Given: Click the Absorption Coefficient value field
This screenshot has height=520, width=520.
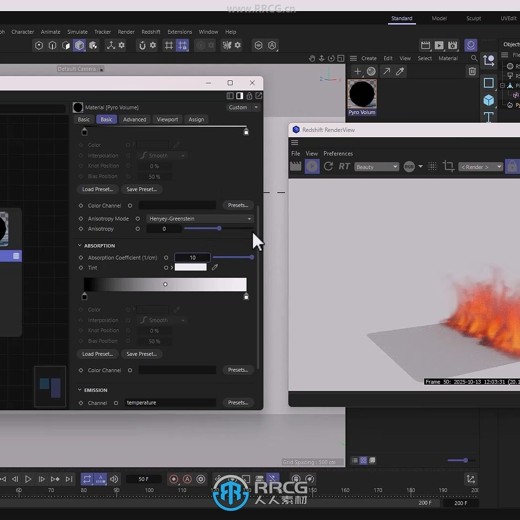Looking at the screenshot, I should point(192,257).
